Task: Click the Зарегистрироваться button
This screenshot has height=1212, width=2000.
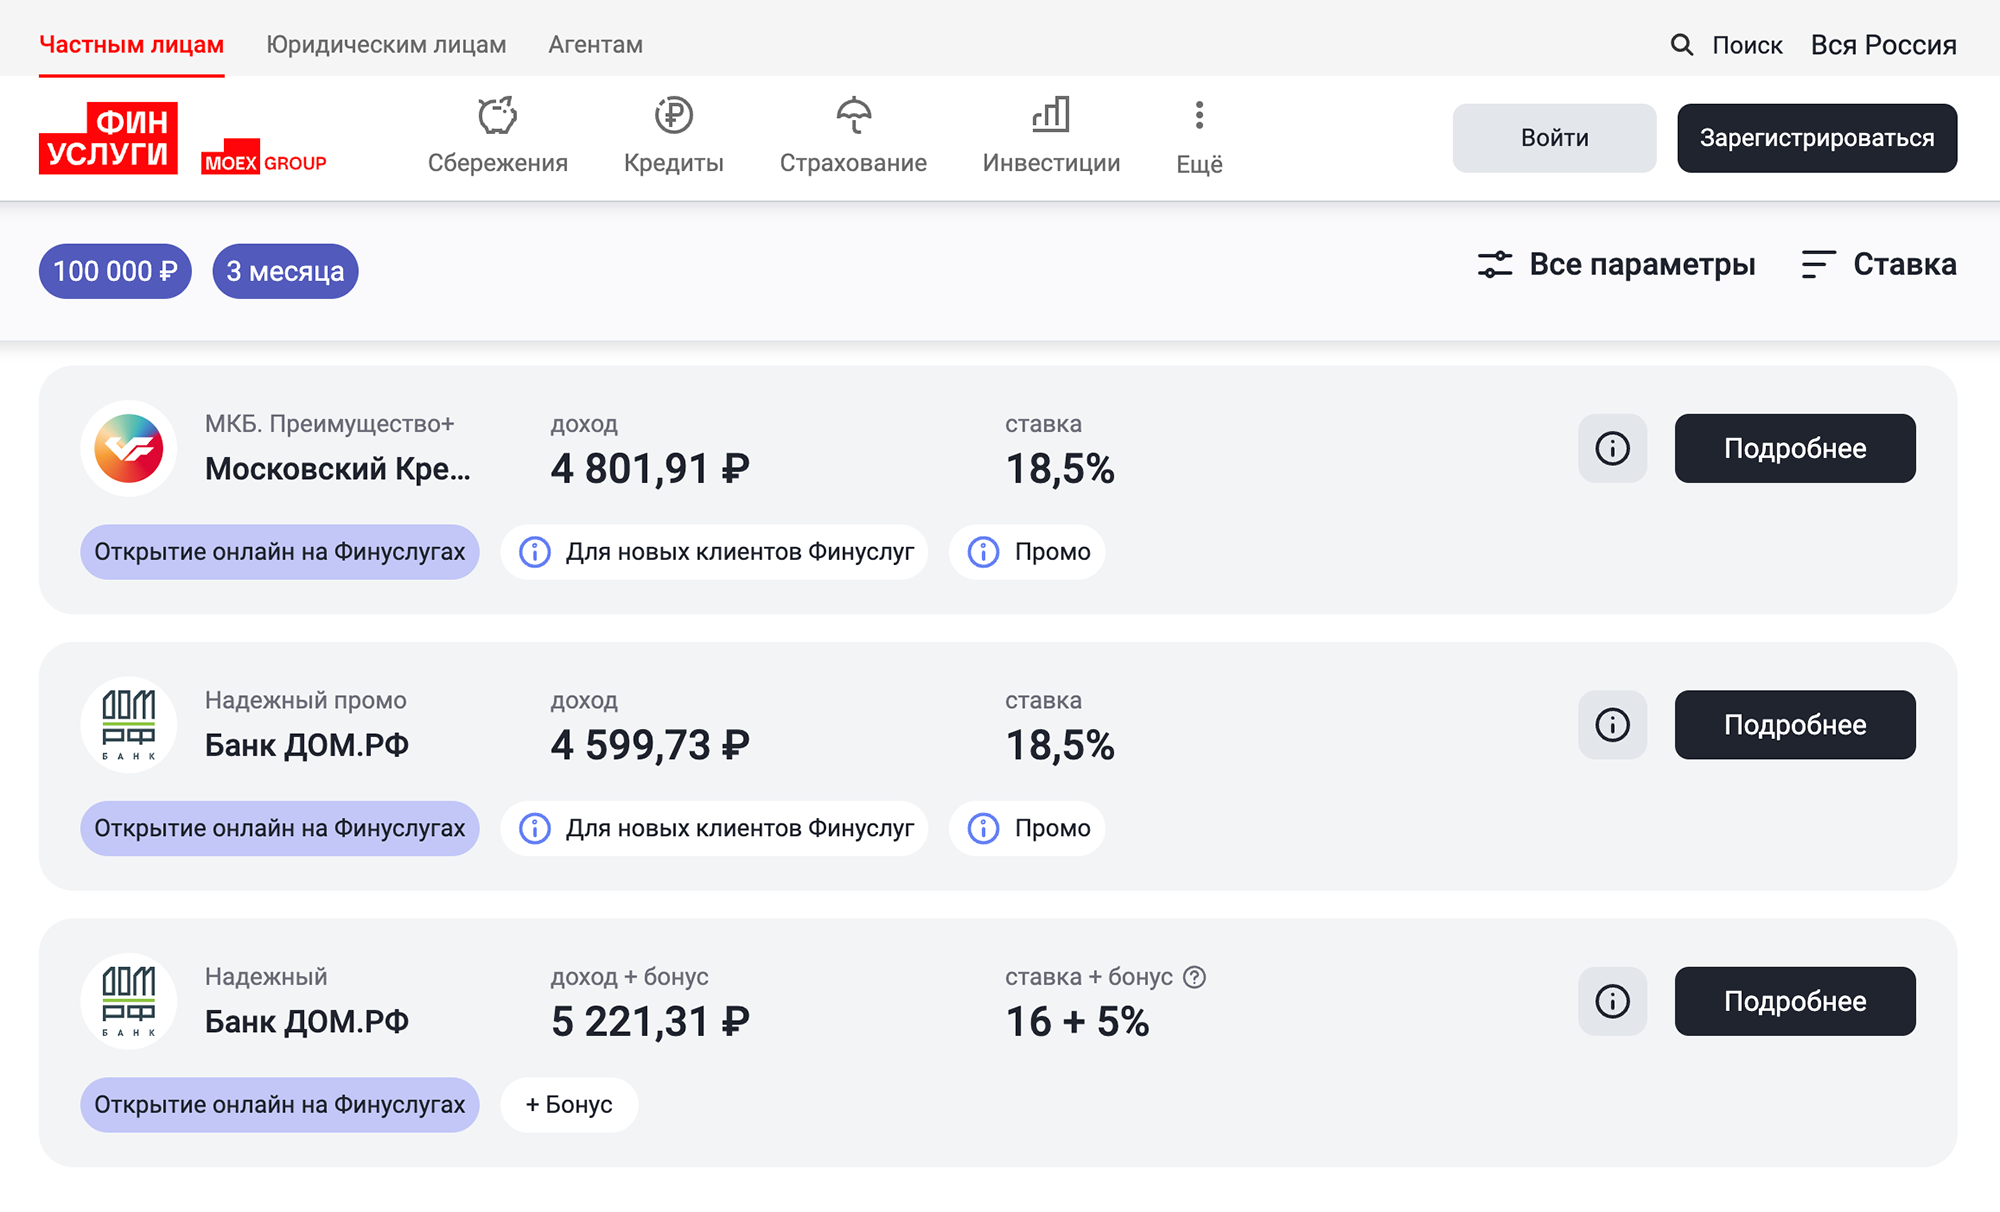Action: [x=1817, y=138]
